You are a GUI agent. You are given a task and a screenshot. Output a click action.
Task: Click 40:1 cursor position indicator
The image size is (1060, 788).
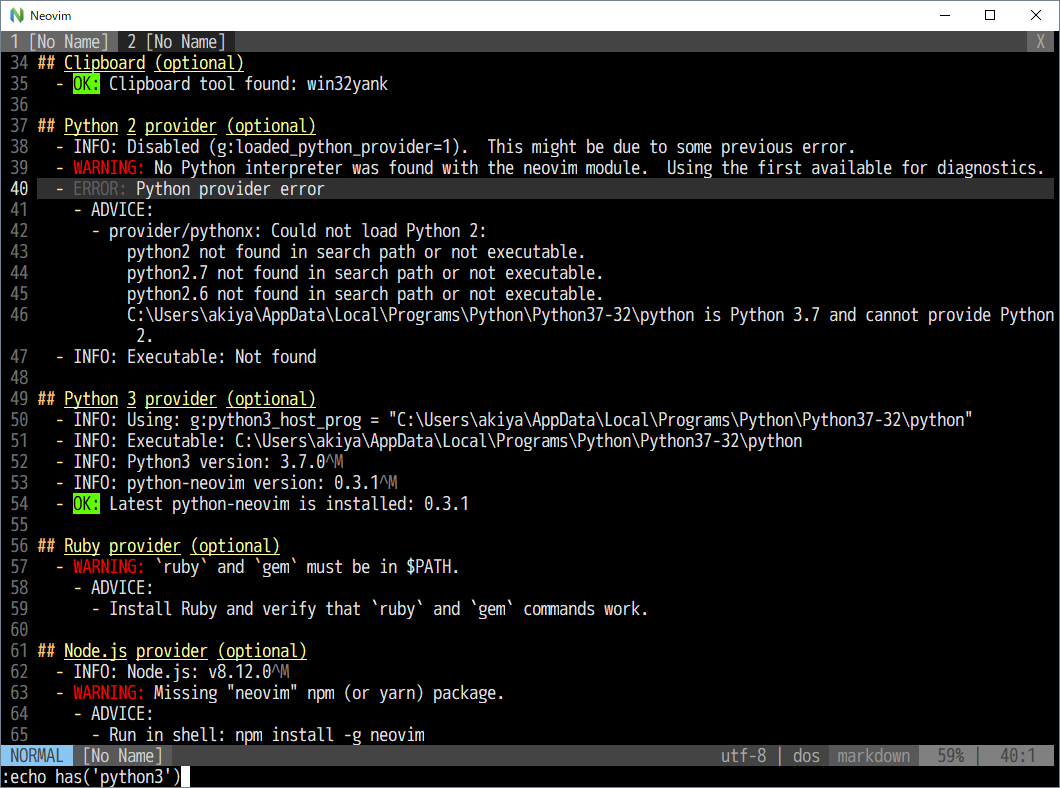(x=1017, y=756)
